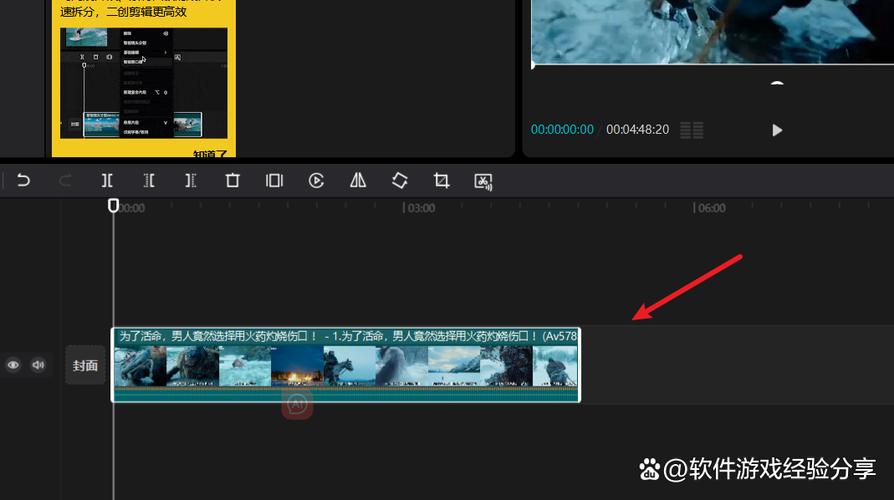Screen dimensions: 894x500
Task: Click the clip title text on timeline
Action: (348, 336)
